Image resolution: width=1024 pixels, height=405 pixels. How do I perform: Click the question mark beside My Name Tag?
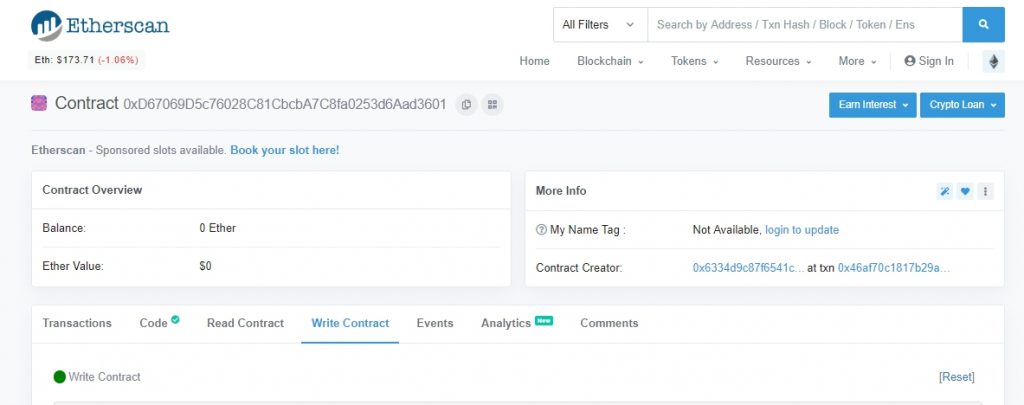point(541,230)
